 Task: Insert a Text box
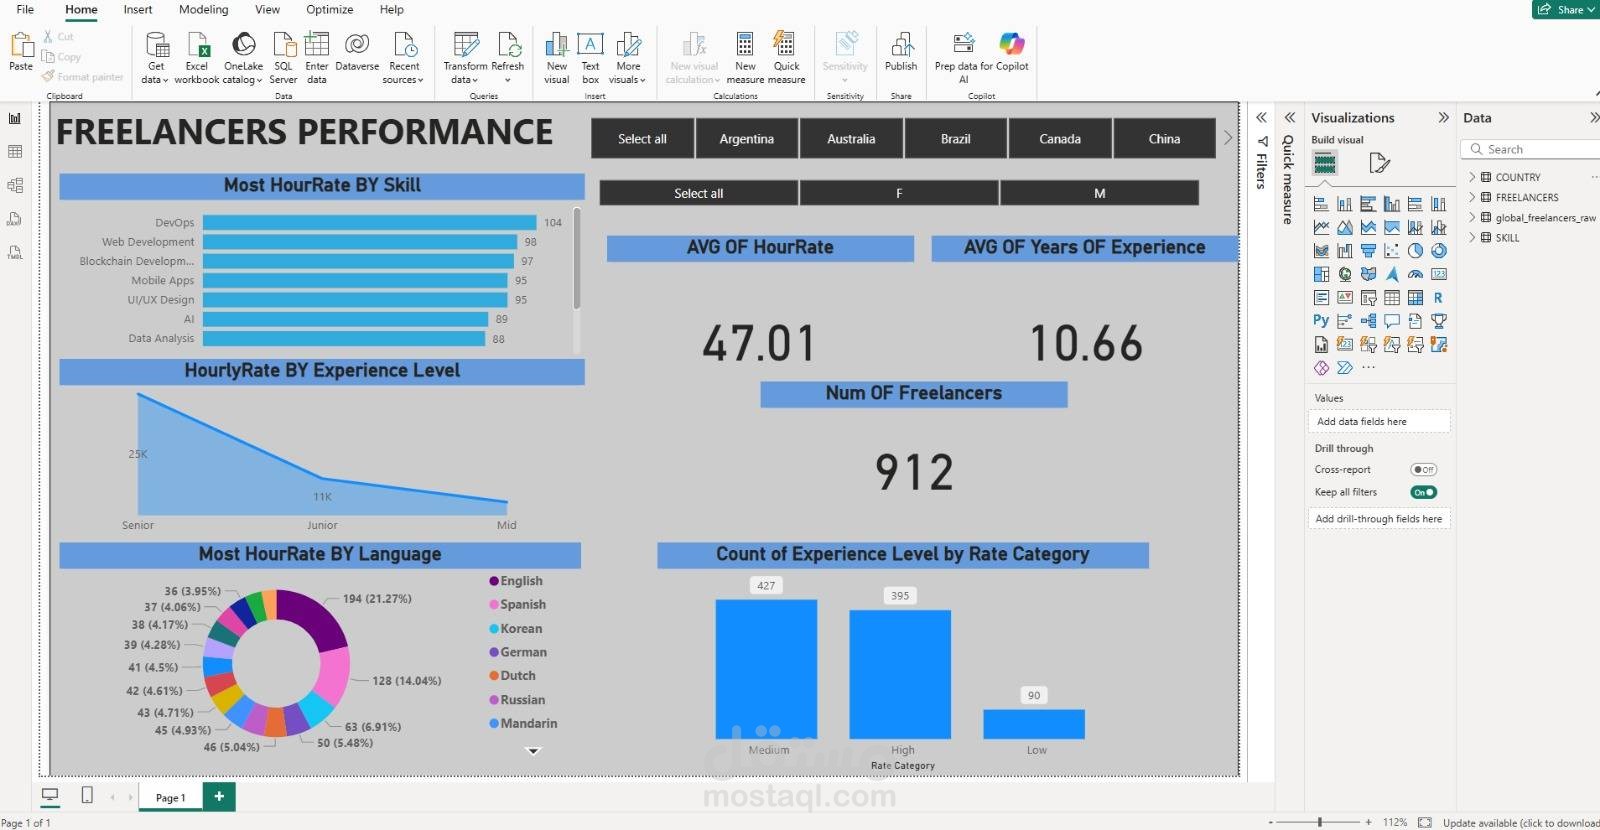(591, 57)
